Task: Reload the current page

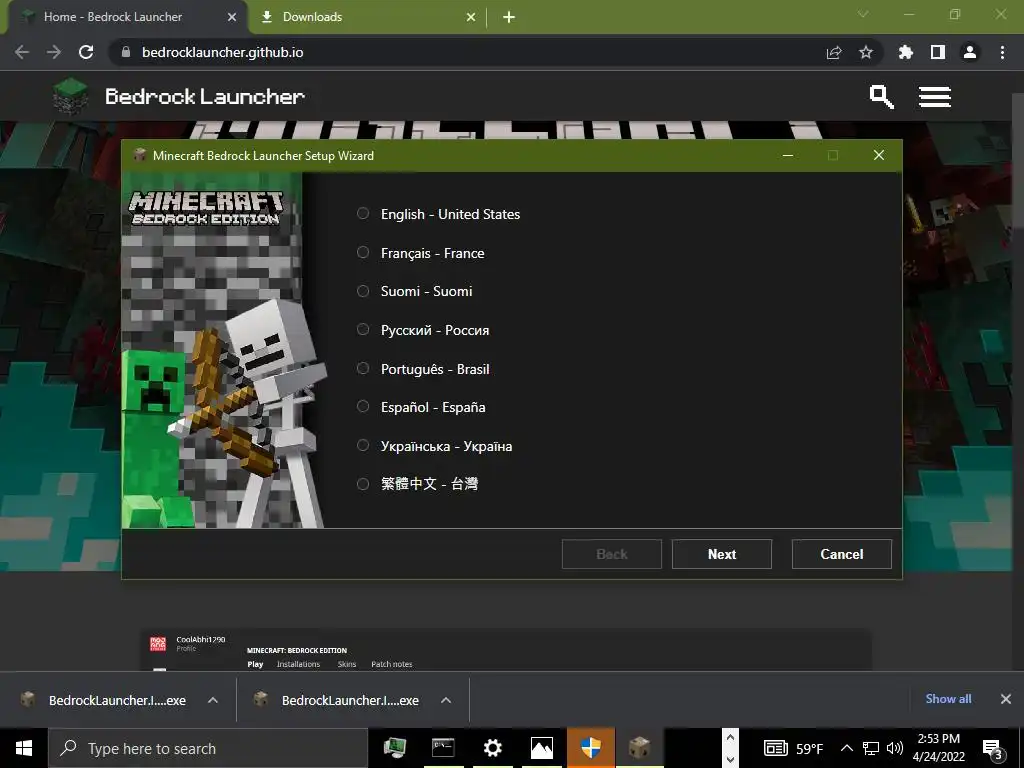Action: click(86, 52)
